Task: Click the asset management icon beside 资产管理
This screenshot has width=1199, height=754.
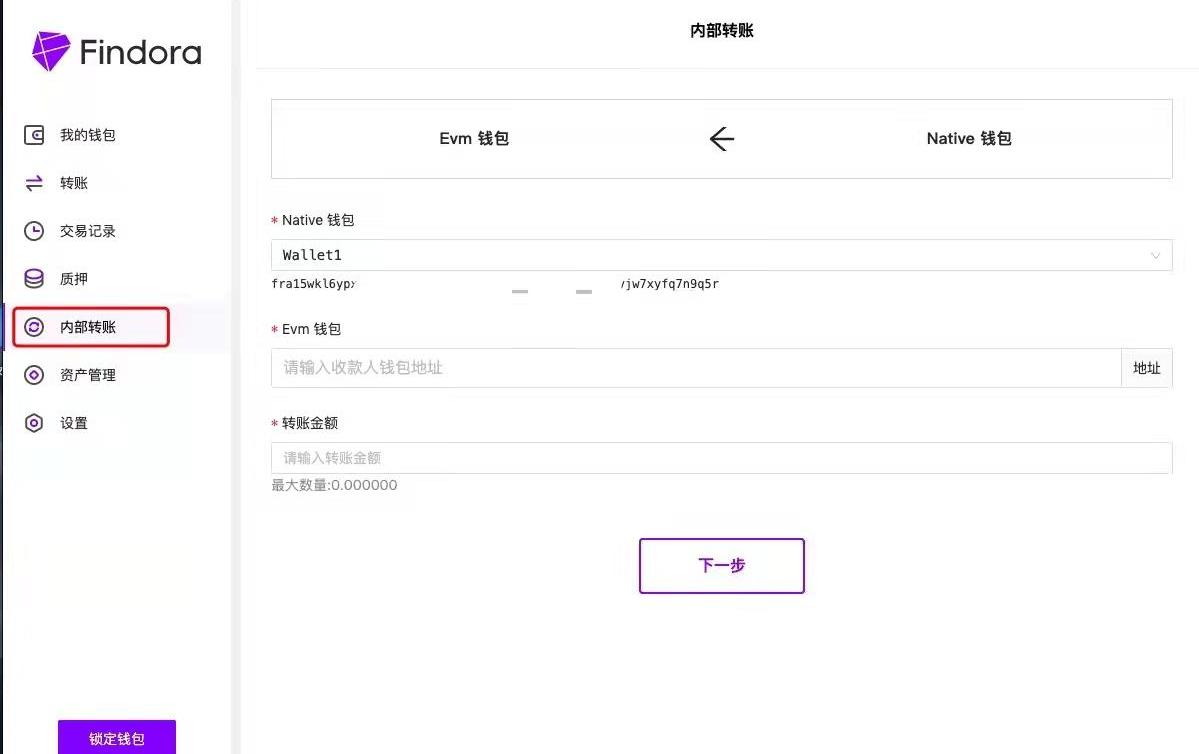Action: (34, 375)
